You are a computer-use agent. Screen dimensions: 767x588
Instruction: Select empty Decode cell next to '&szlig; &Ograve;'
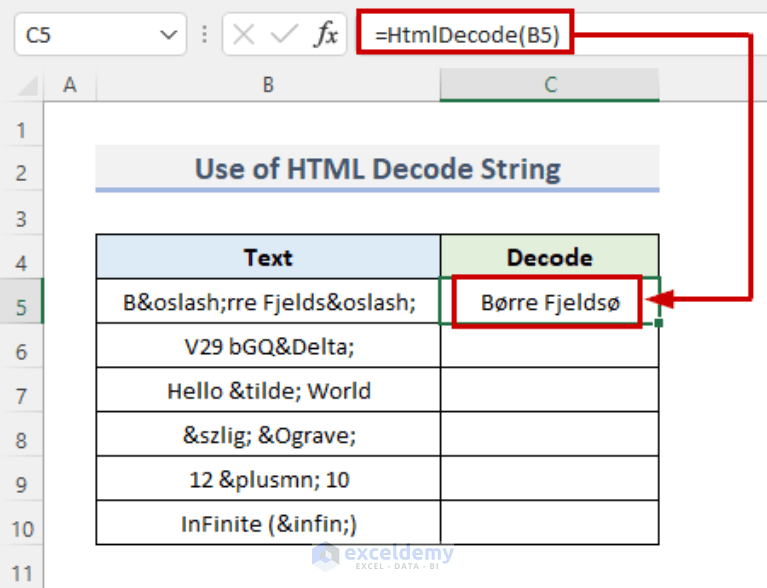550,434
